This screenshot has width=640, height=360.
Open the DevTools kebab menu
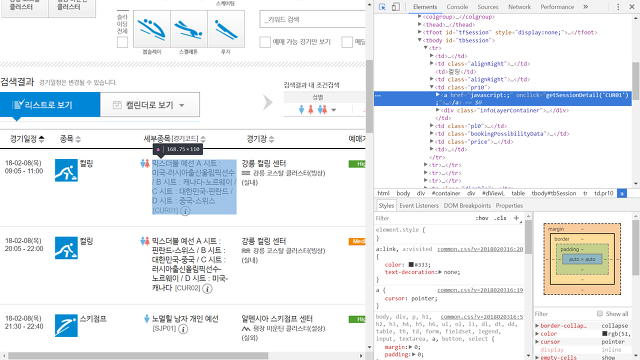618,7
